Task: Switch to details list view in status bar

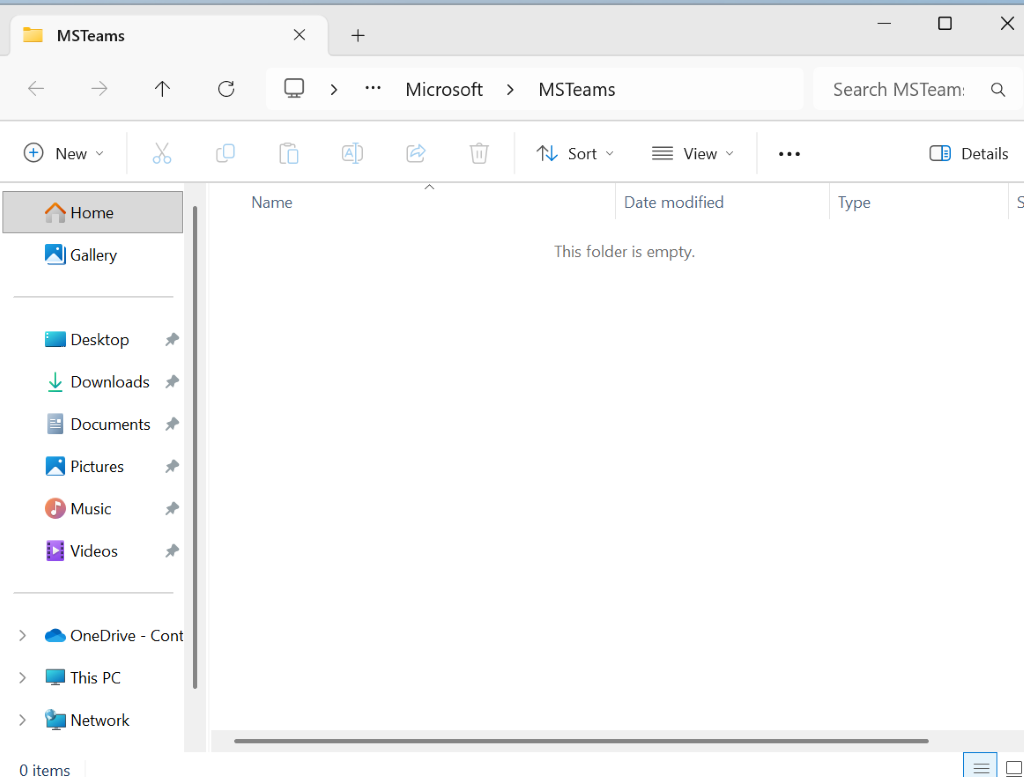Action: 980,768
